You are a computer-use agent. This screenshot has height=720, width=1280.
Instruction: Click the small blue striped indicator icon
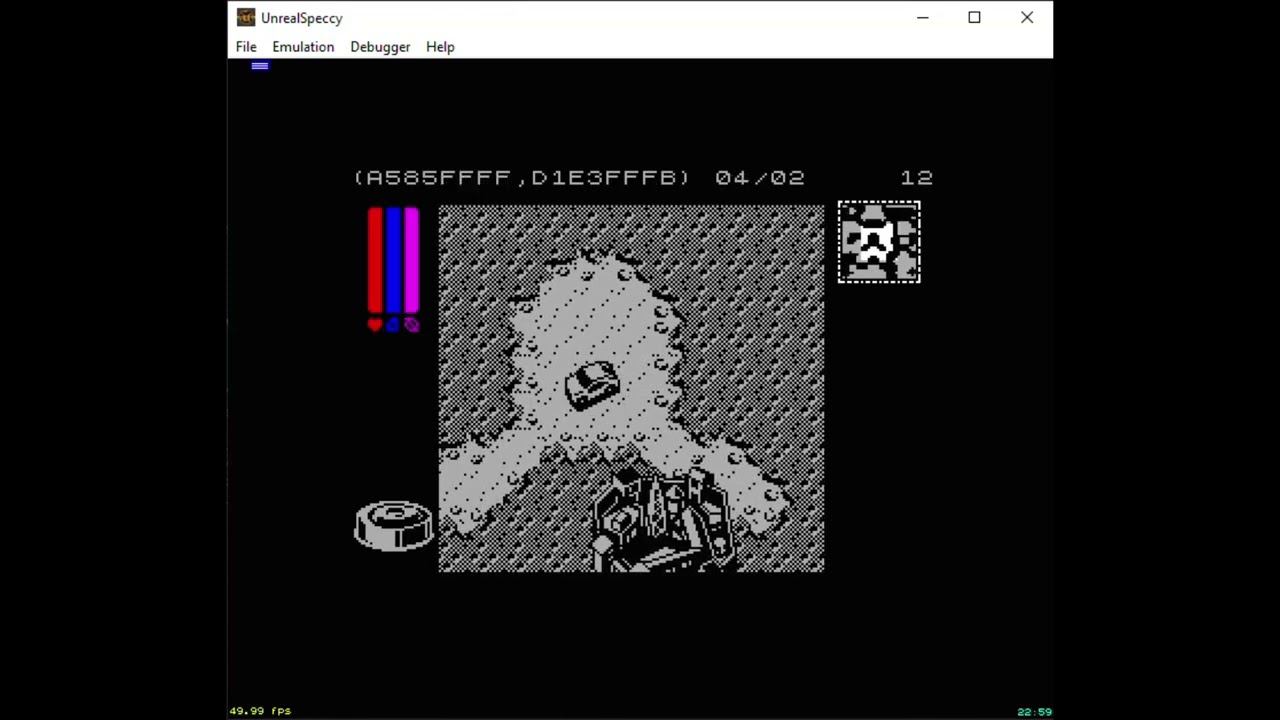[260, 66]
